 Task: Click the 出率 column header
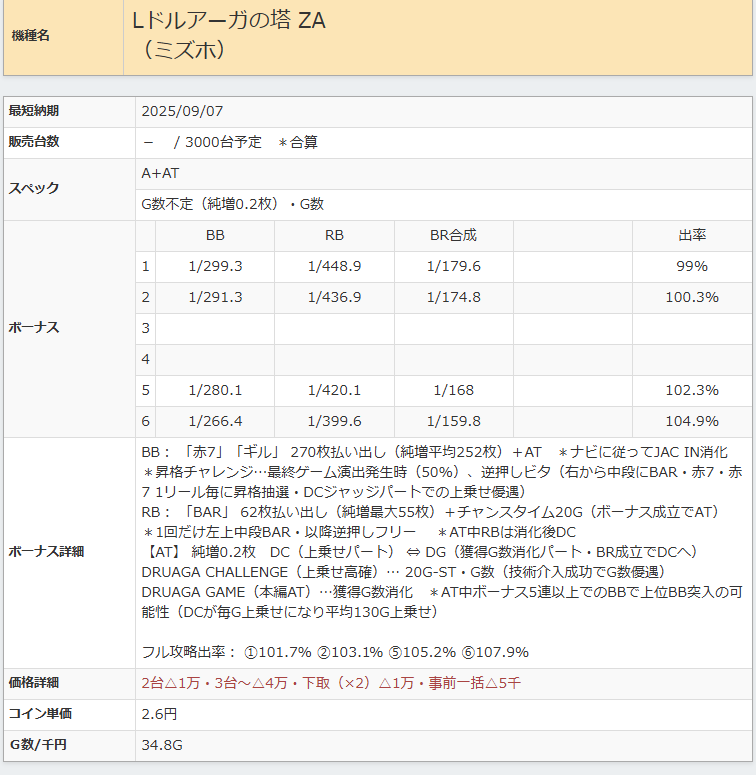(692, 235)
